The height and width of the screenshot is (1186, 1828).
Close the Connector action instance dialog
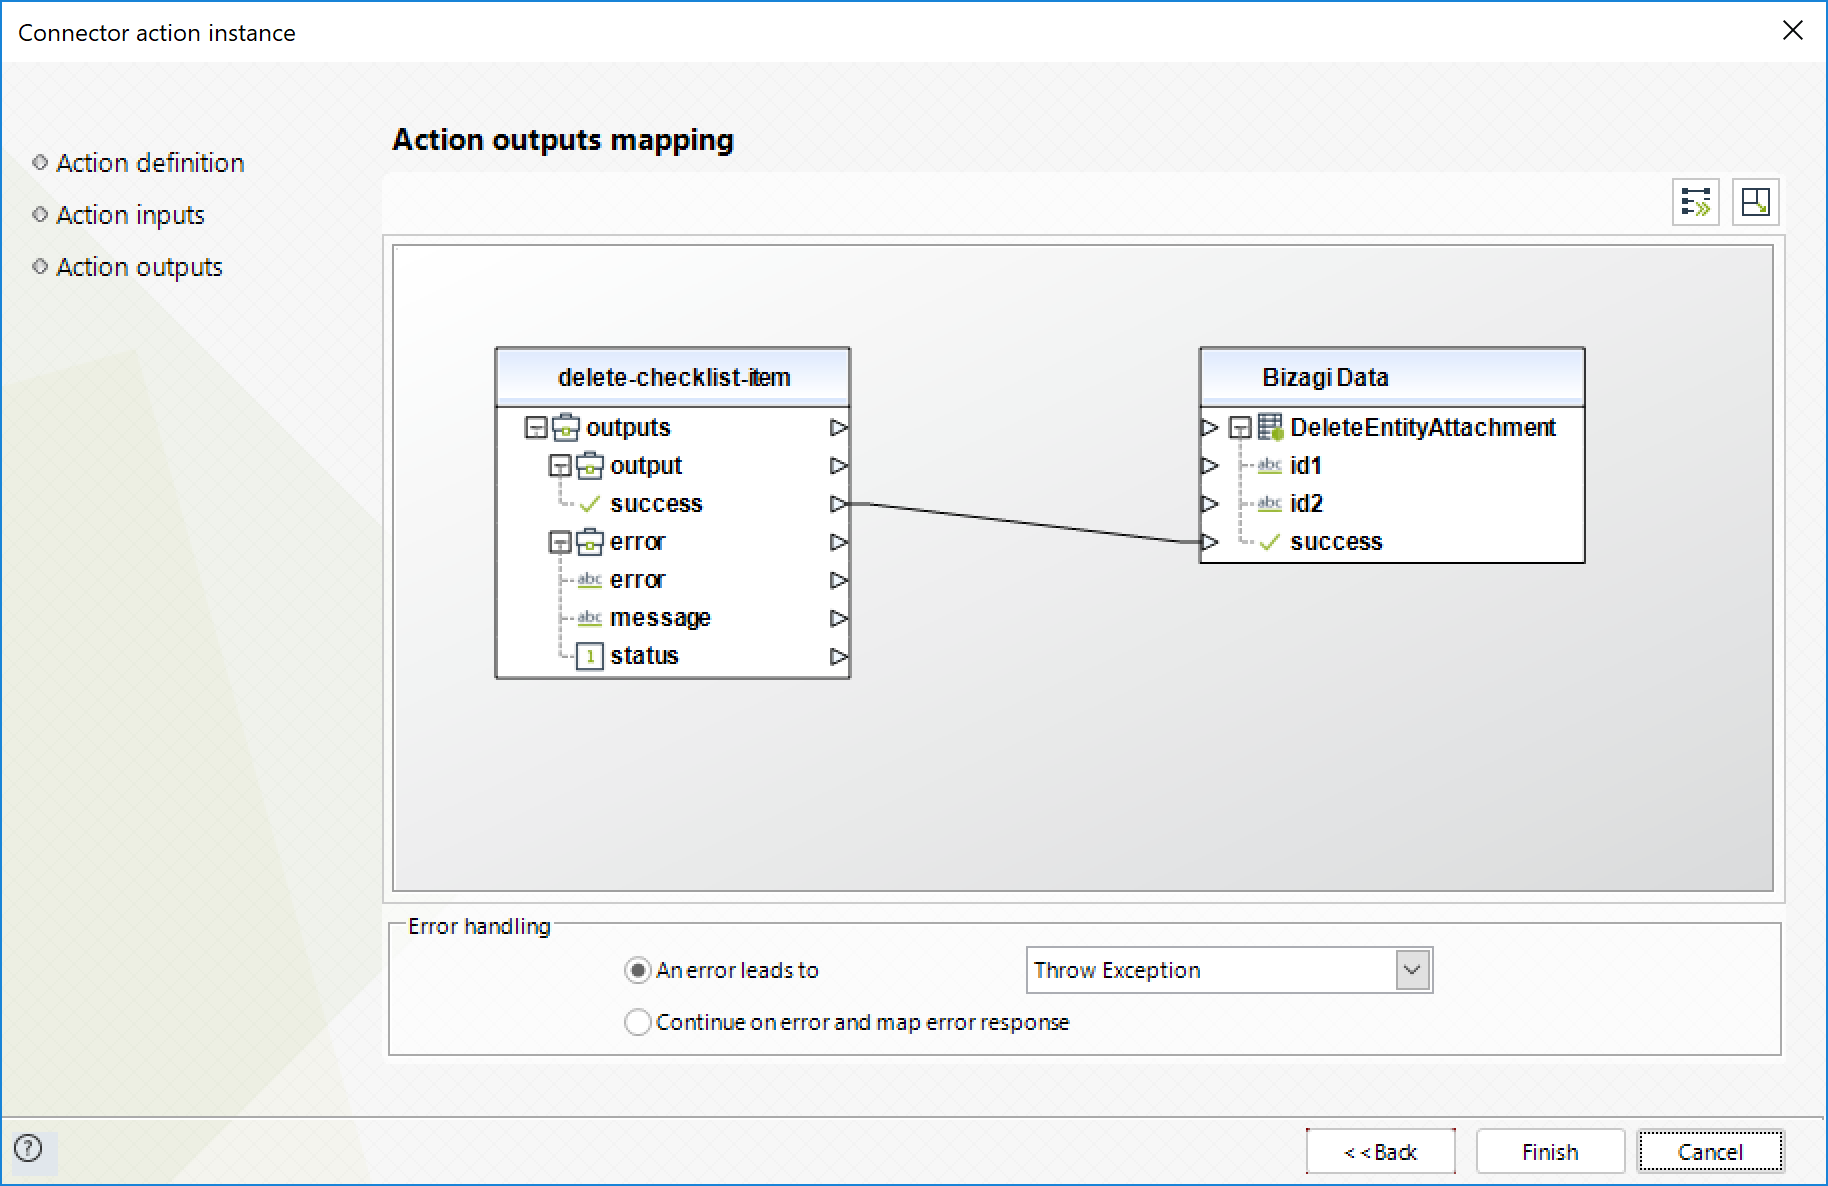[1793, 30]
